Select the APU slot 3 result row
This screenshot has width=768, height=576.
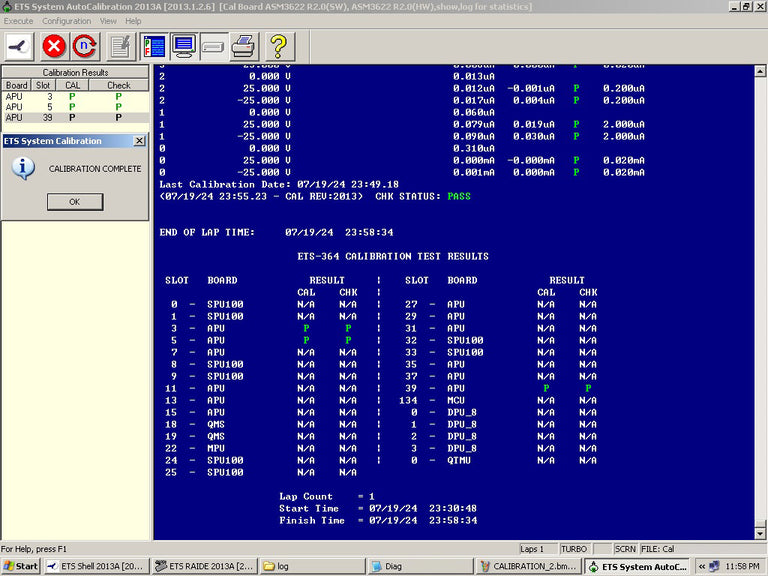click(x=75, y=96)
